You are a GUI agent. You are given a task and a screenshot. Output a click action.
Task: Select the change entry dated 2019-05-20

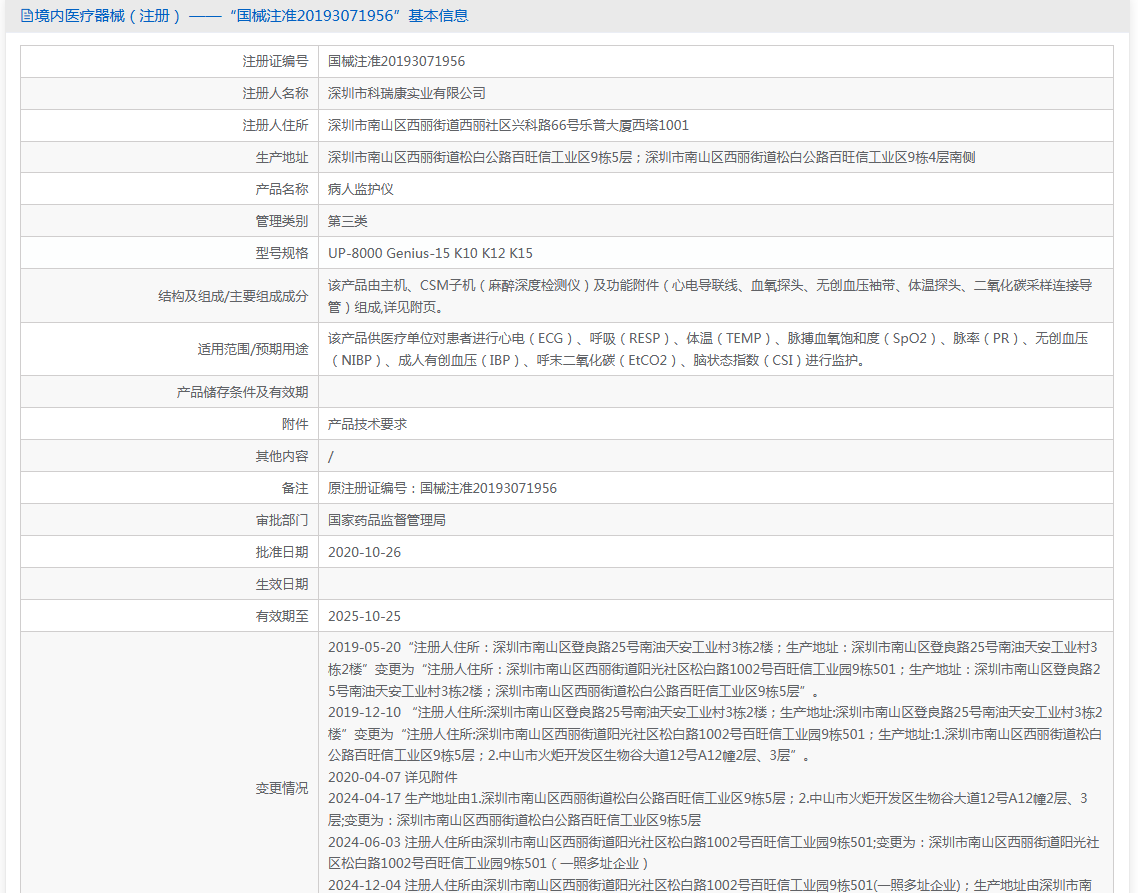[714, 669]
